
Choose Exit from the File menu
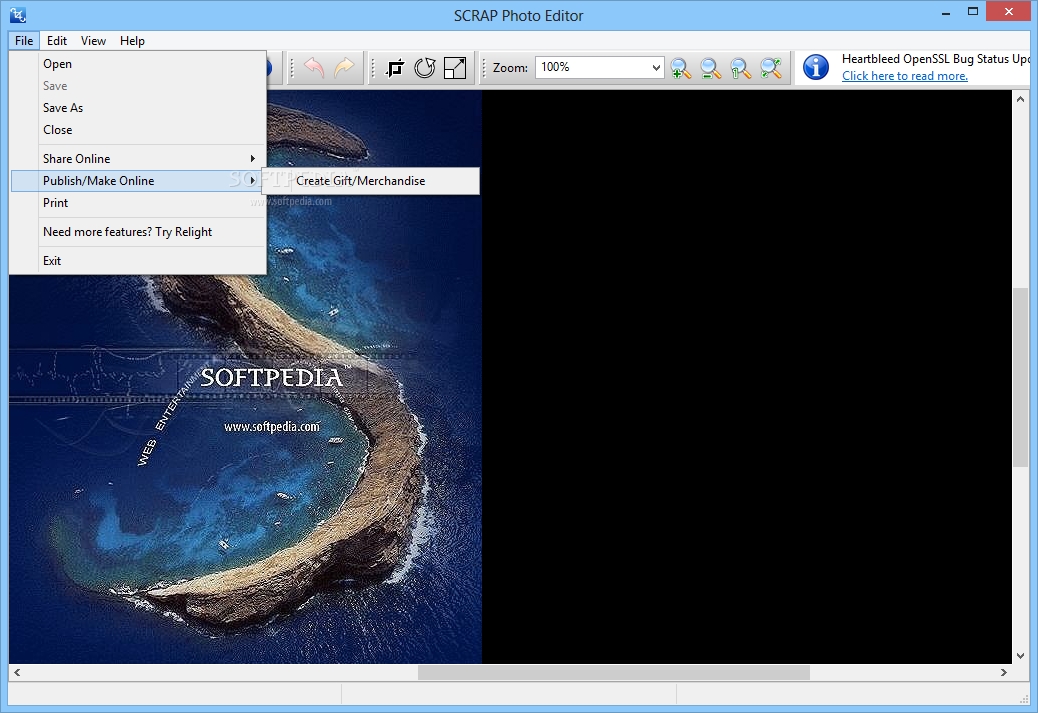[x=138, y=261]
